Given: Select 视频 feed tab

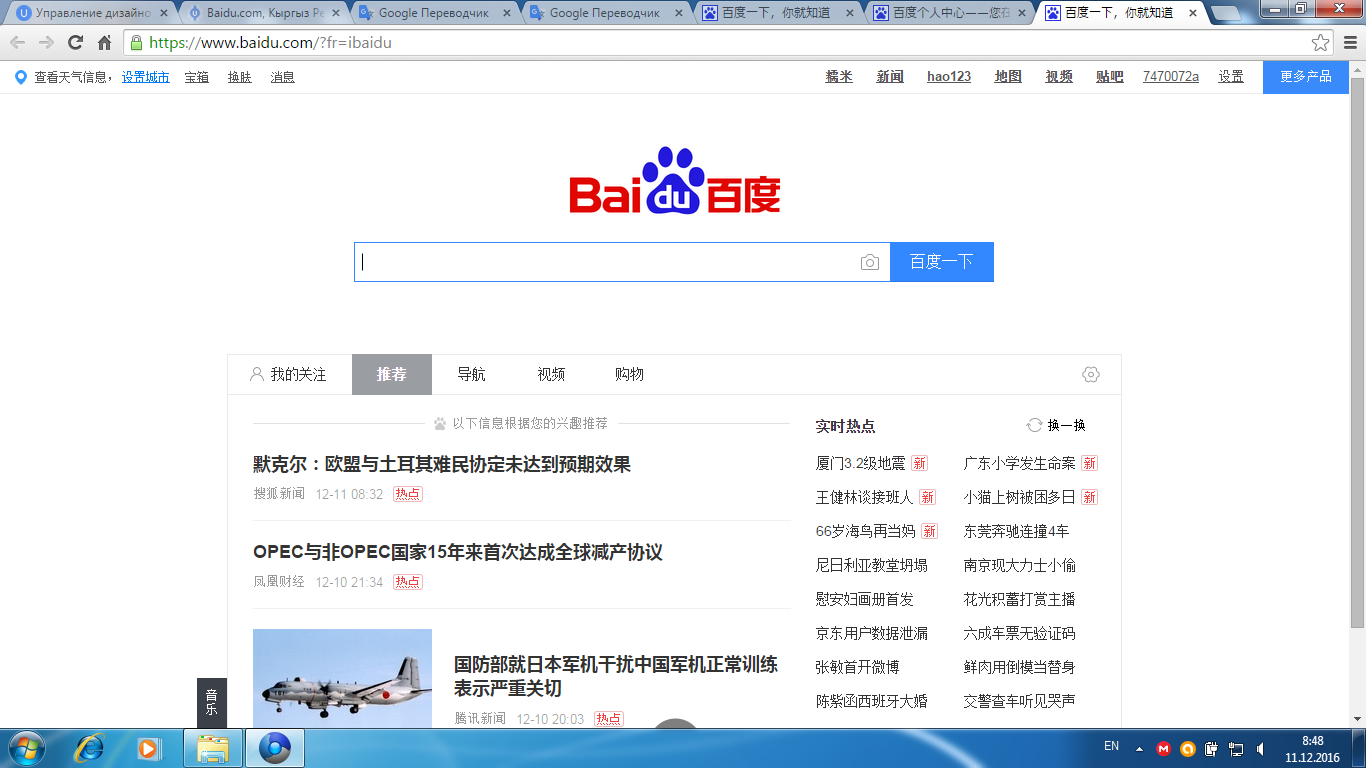Looking at the screenshot, I should tap(551, 374).
